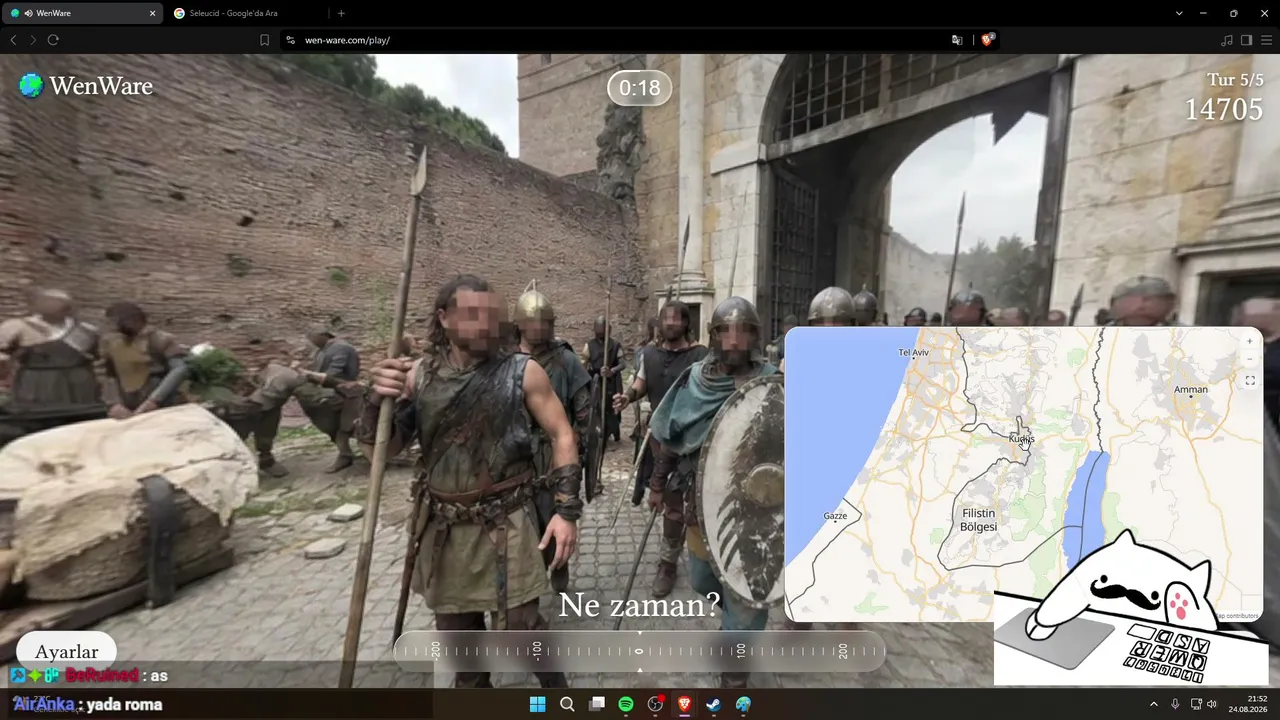
Task: Click the year timeline slider at zero
Action: coord(639,651)
